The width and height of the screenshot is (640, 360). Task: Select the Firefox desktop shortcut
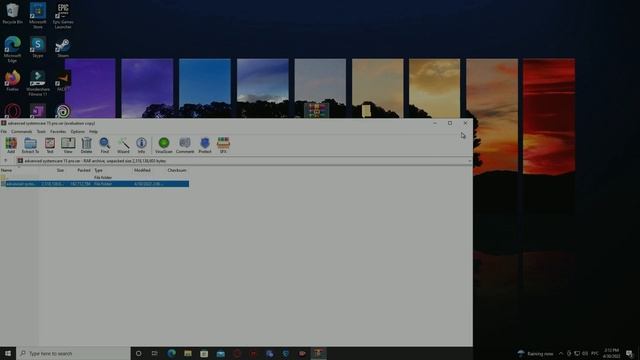[12, 81]
